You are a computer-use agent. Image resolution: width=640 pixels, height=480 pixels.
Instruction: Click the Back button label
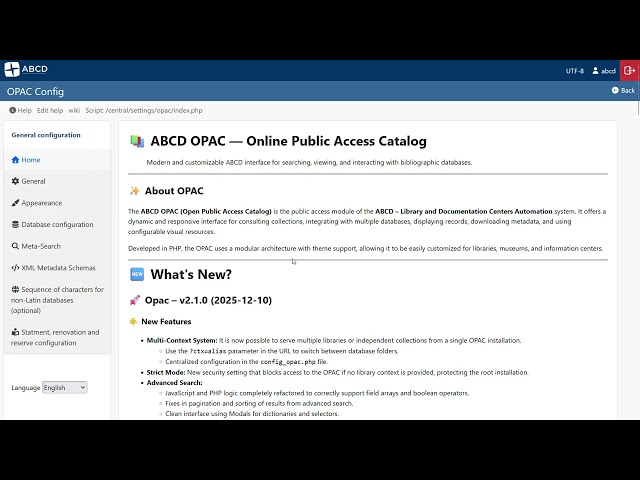pos(628,90)
